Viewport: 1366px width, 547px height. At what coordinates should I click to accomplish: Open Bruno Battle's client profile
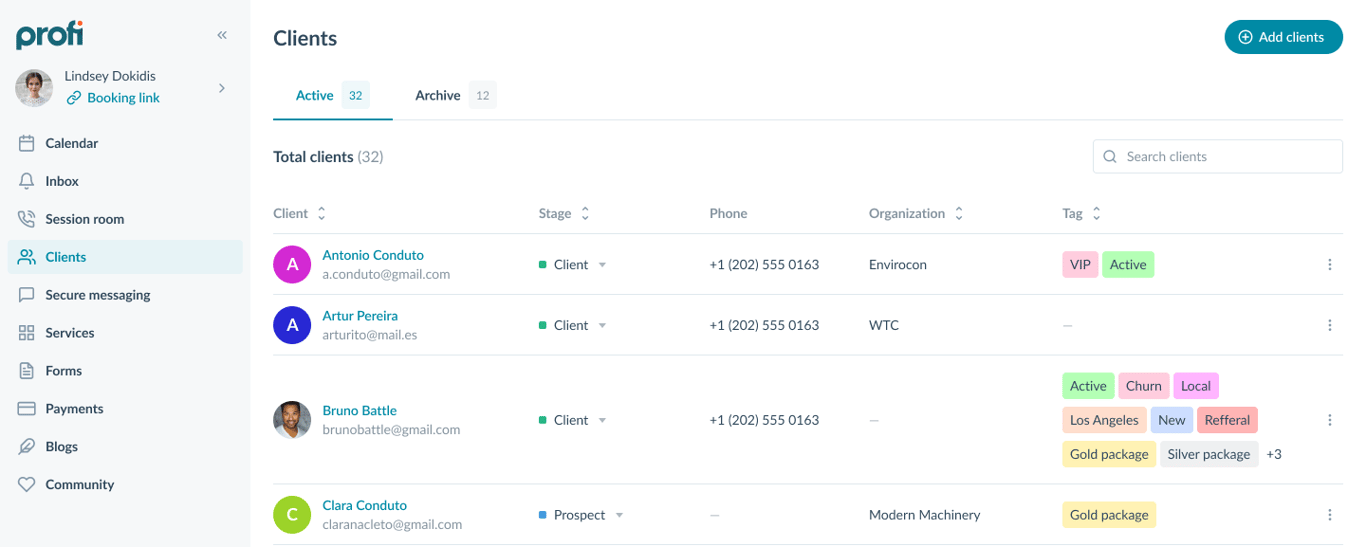pos(359,411)
